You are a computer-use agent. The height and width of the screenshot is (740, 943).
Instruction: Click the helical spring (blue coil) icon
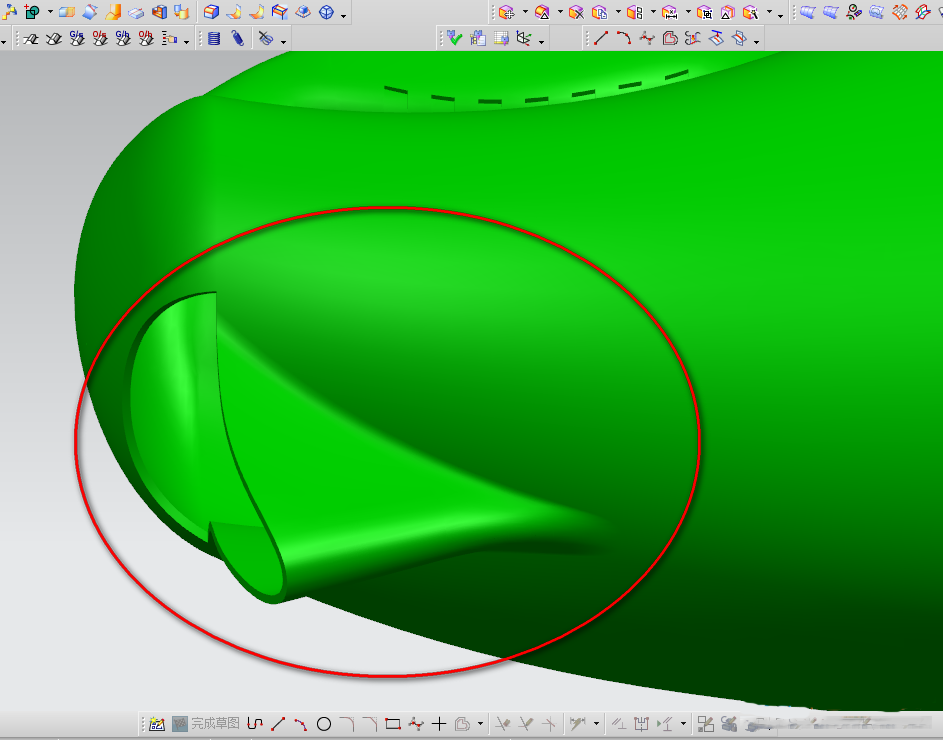(237, 39)
